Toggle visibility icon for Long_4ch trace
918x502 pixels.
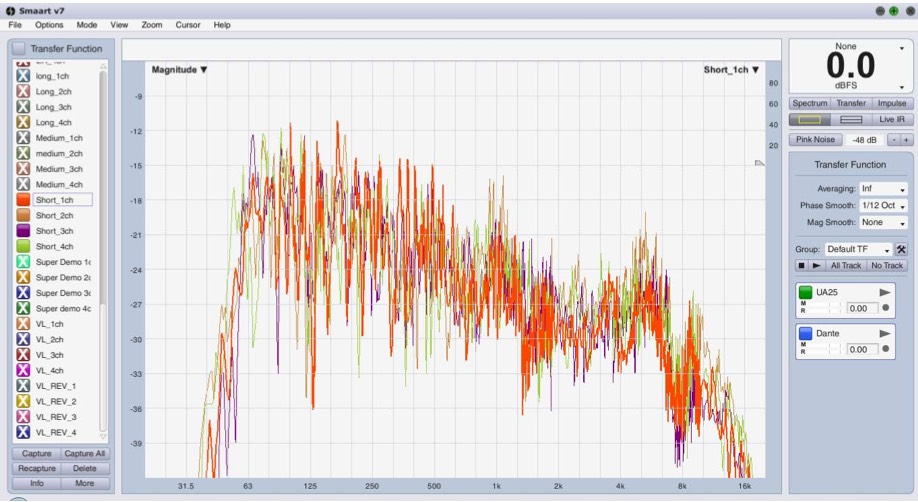point(23,122)
